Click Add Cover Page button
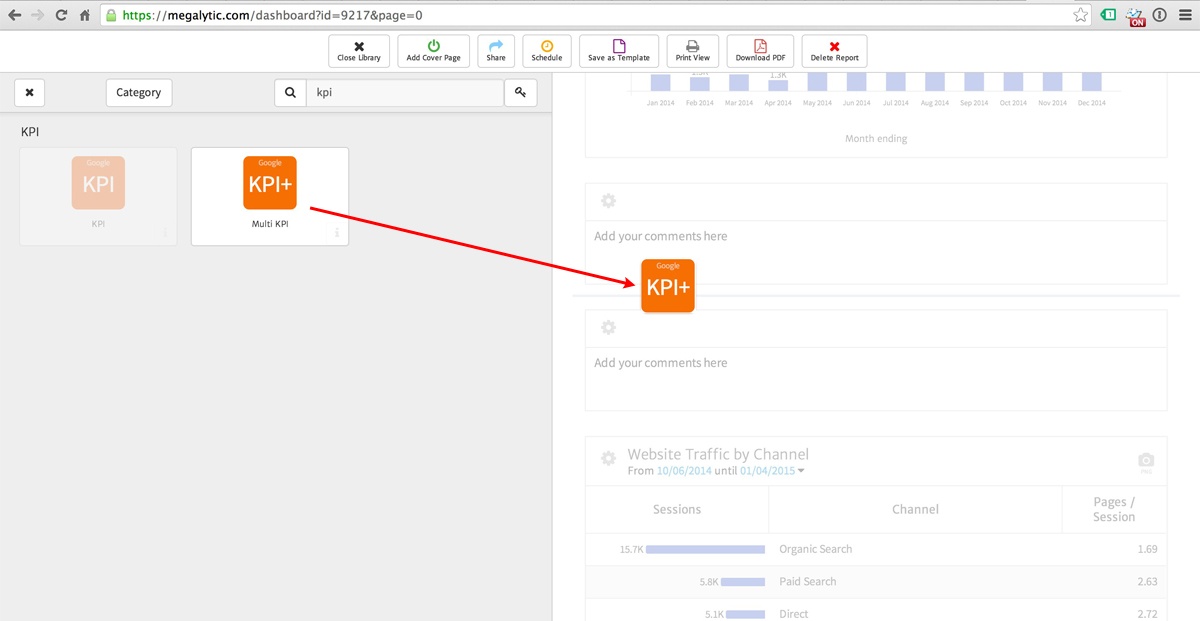The height and width of the screenshot is (621, 1200). (x=433, y=51)
